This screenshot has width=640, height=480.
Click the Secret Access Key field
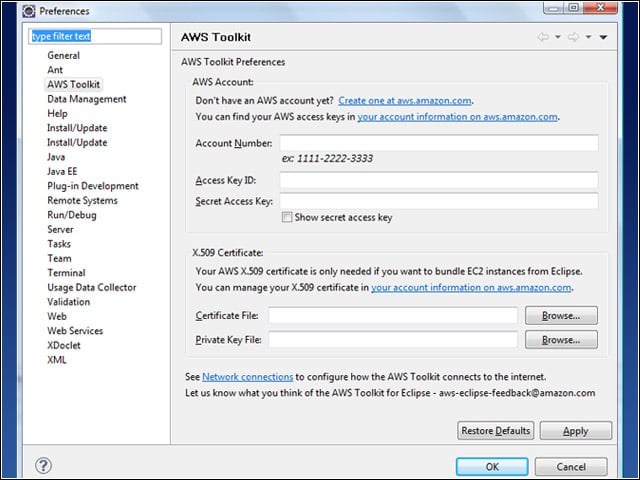pos(439,201)
